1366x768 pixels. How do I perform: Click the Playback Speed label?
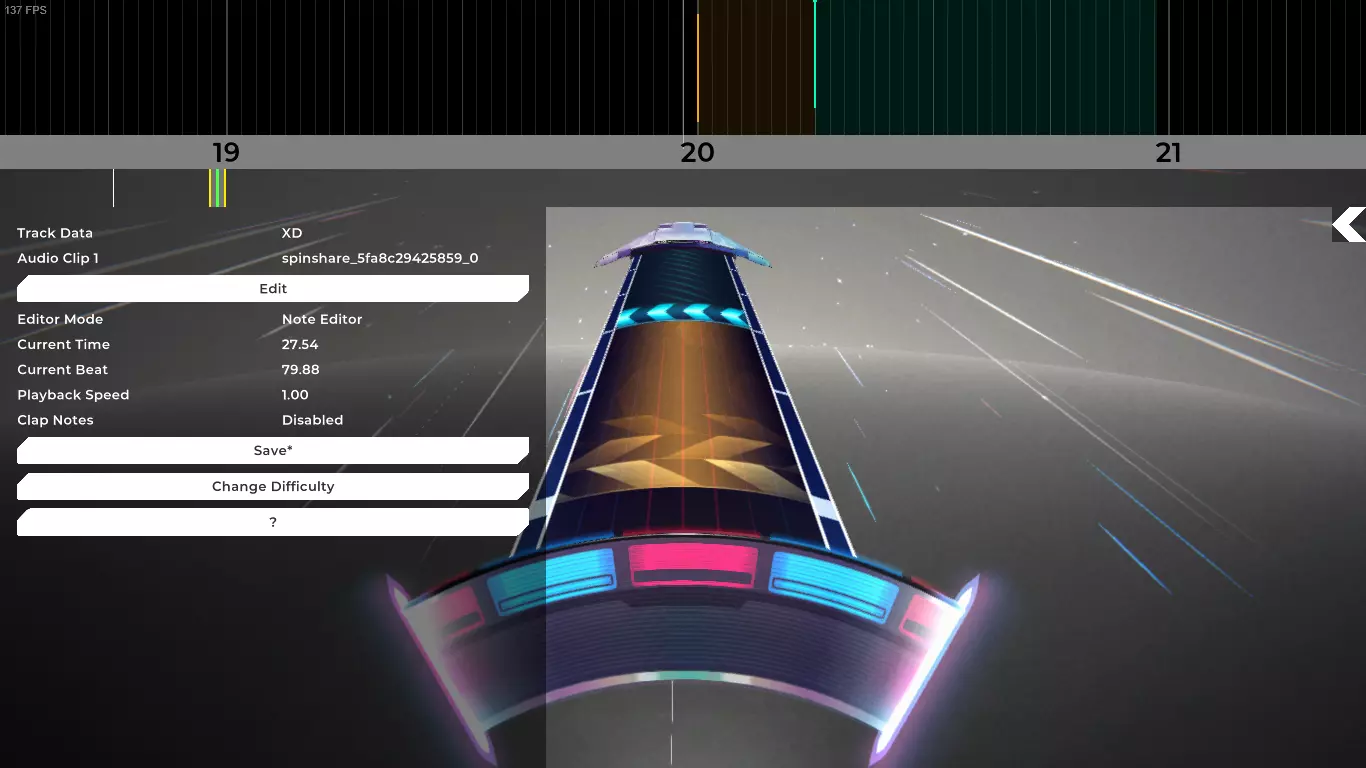[73, 395]
